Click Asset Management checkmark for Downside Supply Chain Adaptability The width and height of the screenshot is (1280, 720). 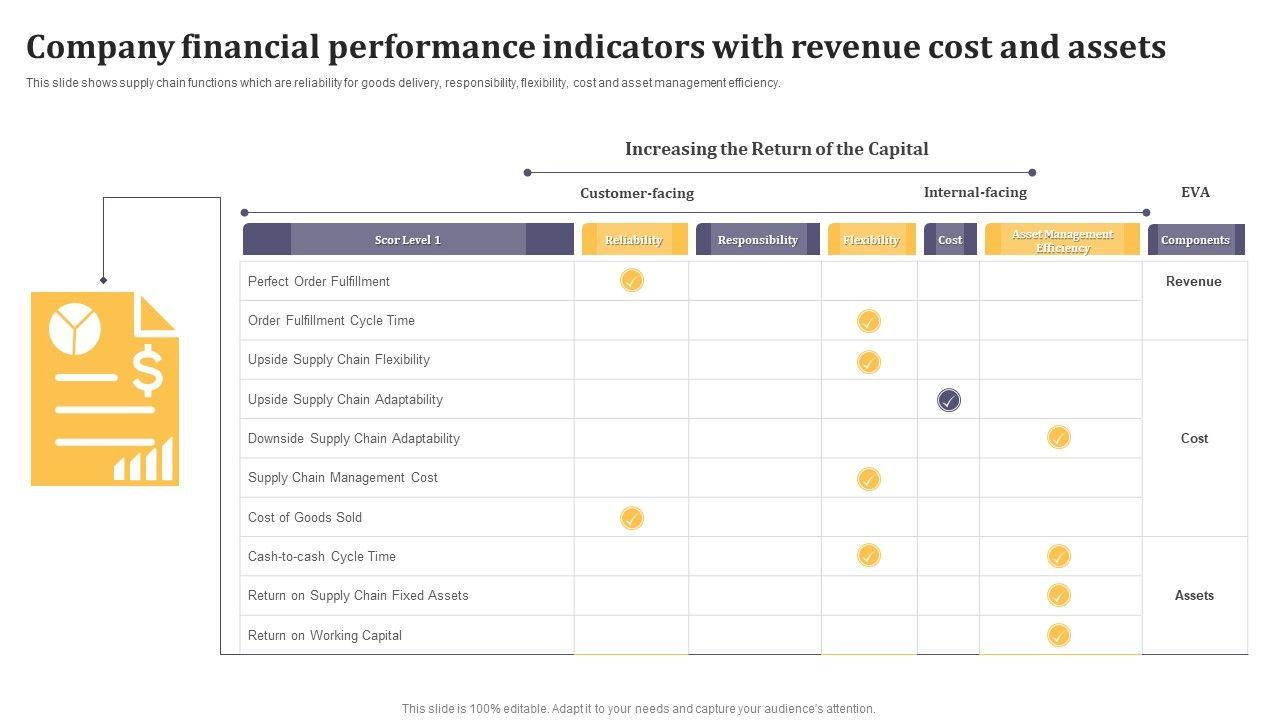pyautogui.click(x=1059, y=437)
